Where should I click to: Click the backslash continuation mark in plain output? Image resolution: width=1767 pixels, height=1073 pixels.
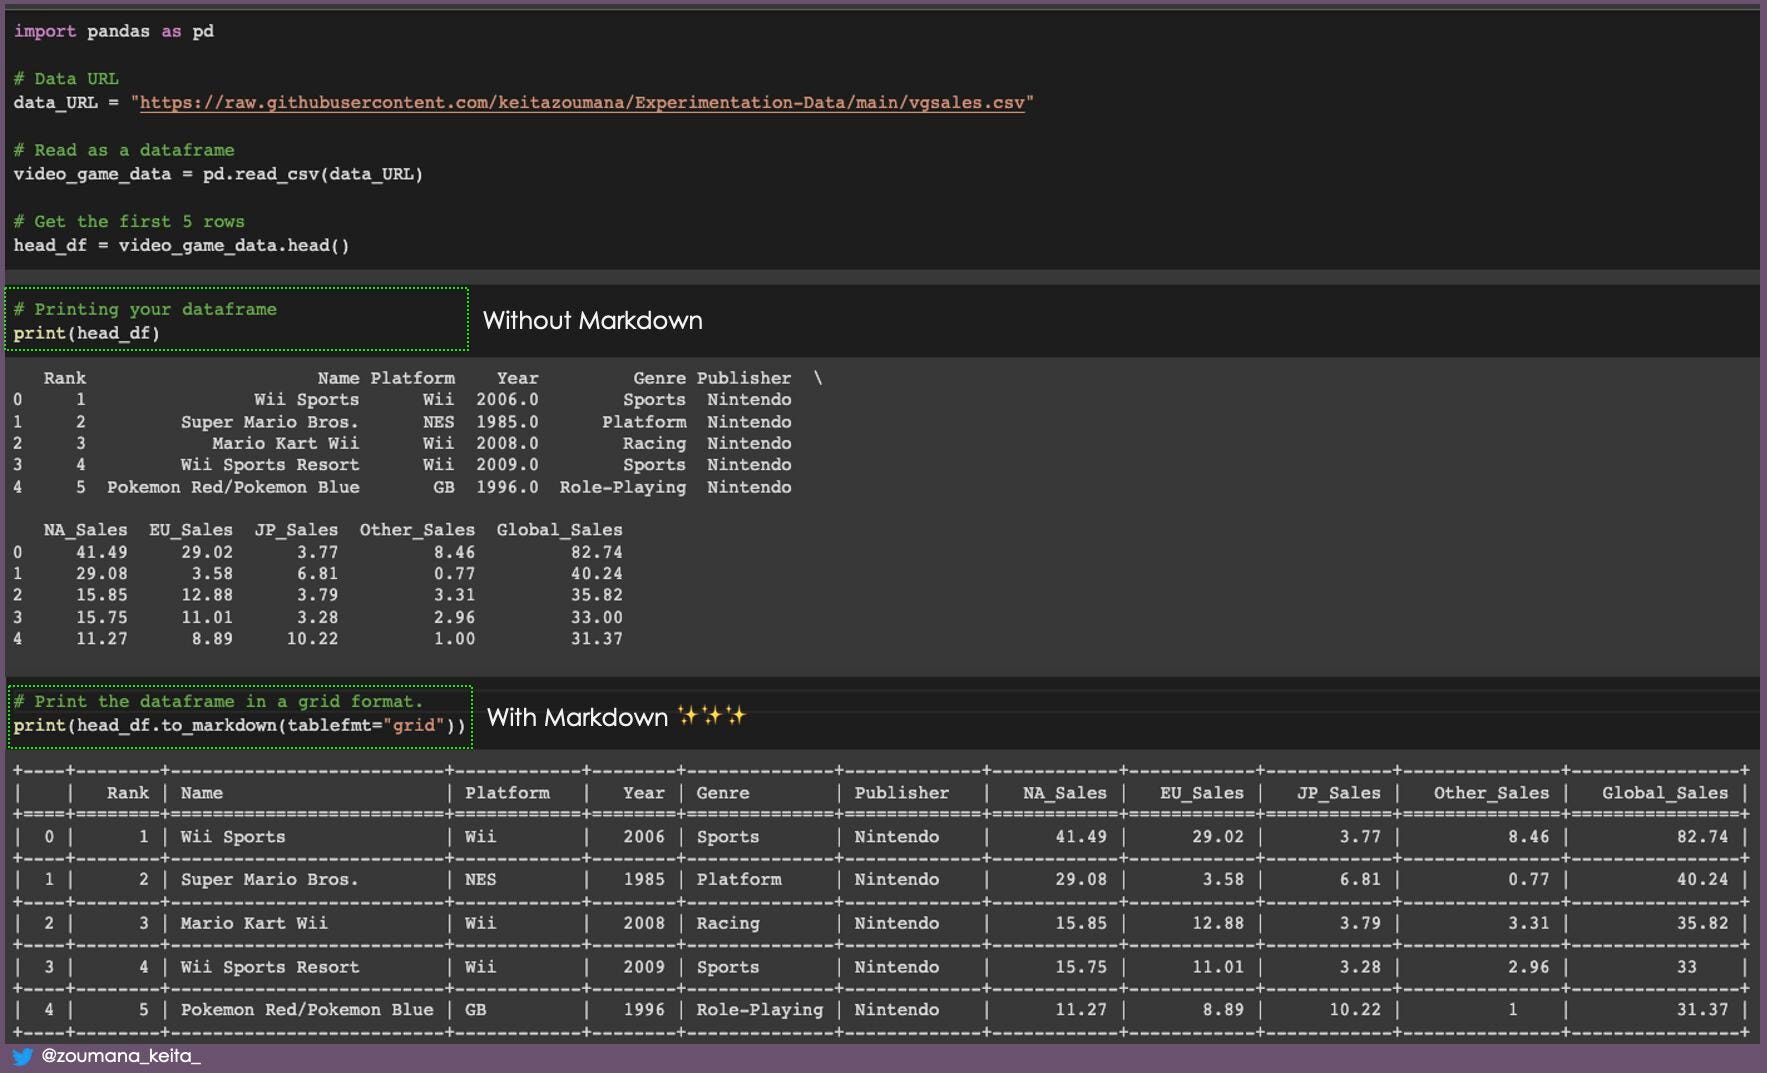[x=818, y=378]
